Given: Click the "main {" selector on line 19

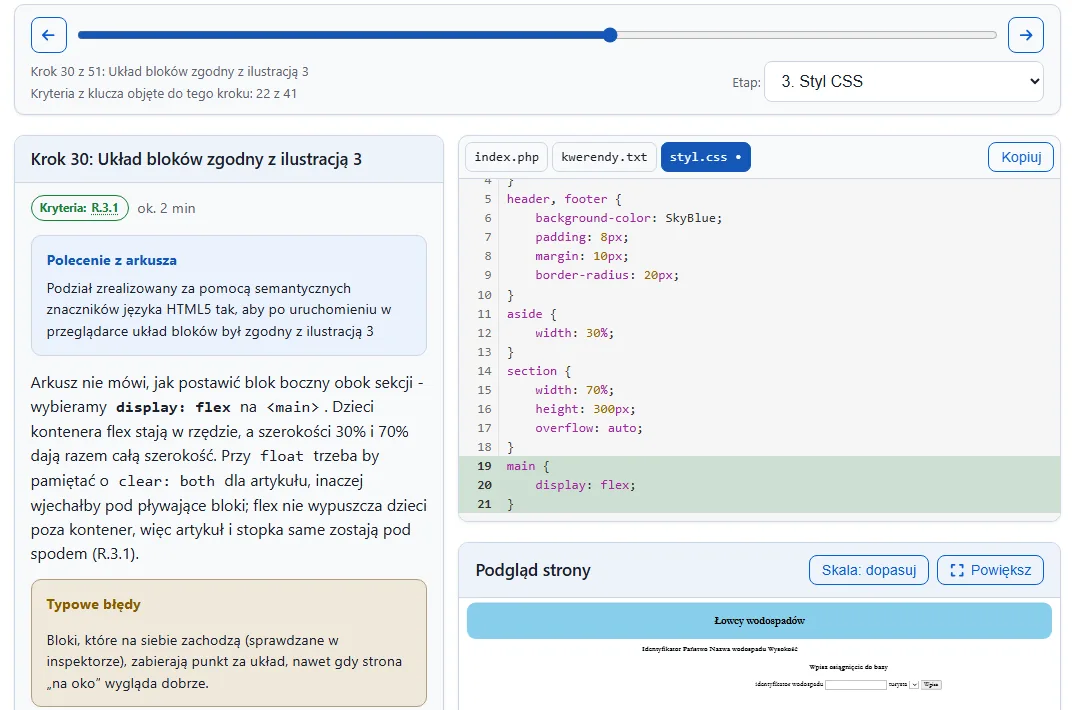Looking at the screenshot, I should [528, 466].
